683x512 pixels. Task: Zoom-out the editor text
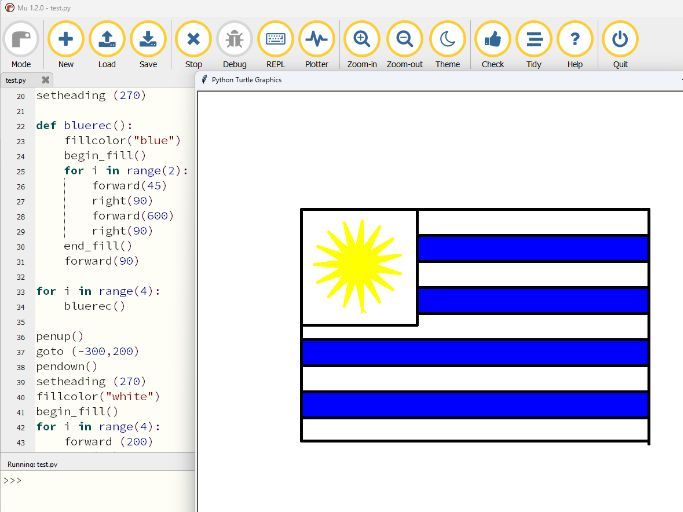[x=404, y=45]
